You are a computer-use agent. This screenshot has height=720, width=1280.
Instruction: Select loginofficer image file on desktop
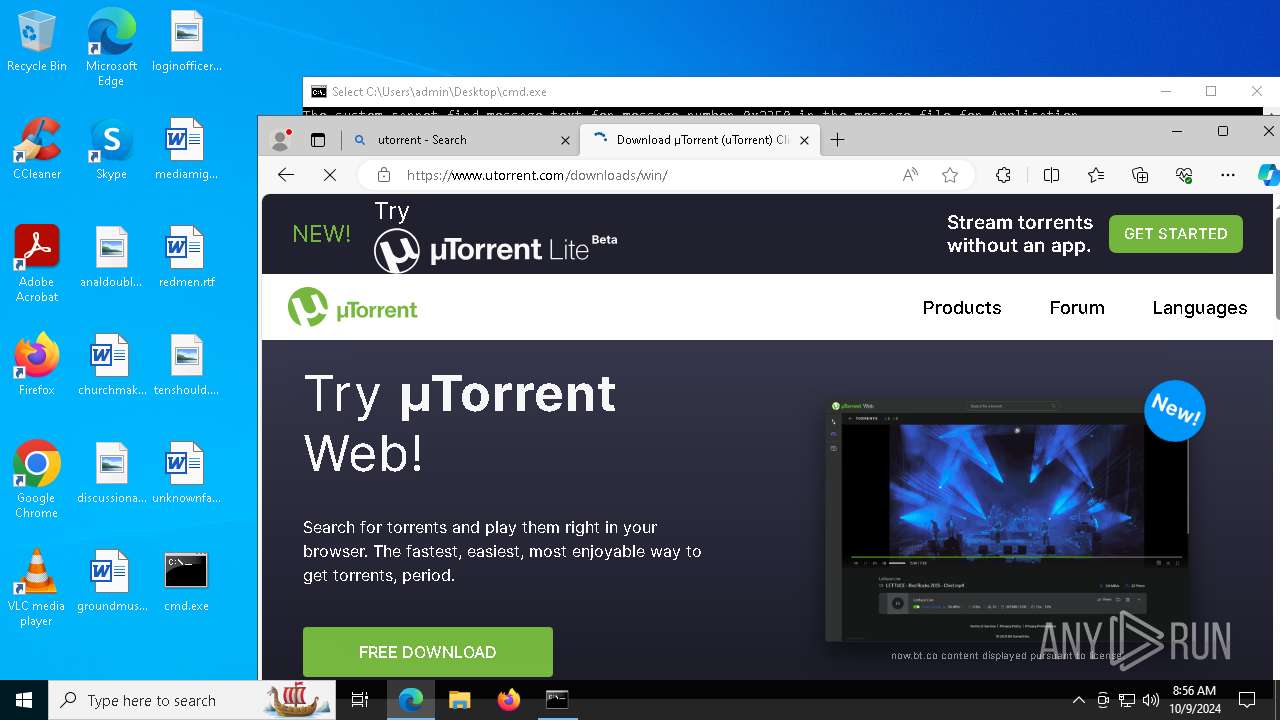(x=187, y=42)
